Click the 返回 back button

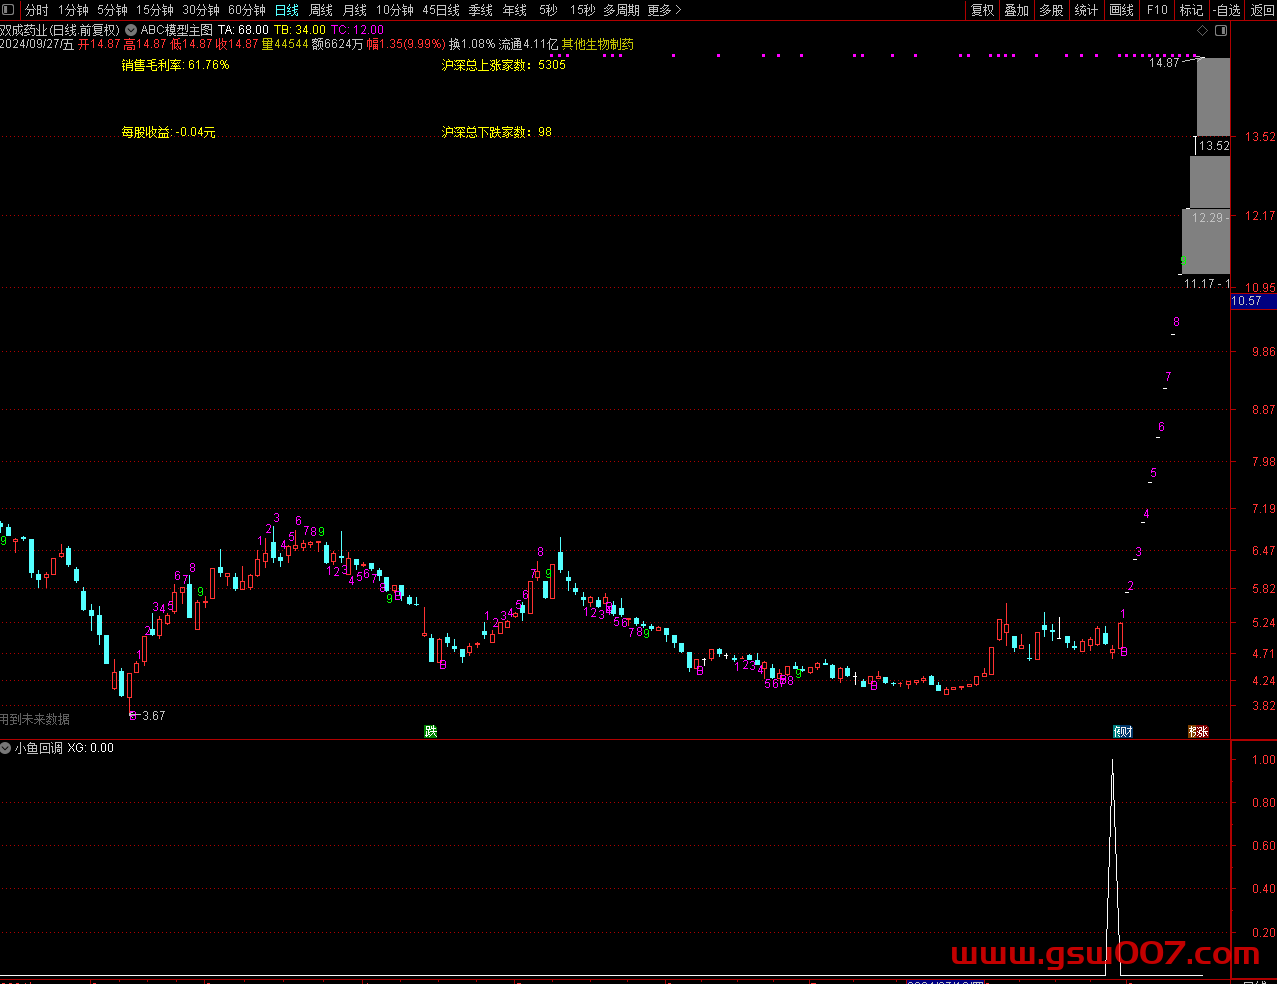(1263, 10)
